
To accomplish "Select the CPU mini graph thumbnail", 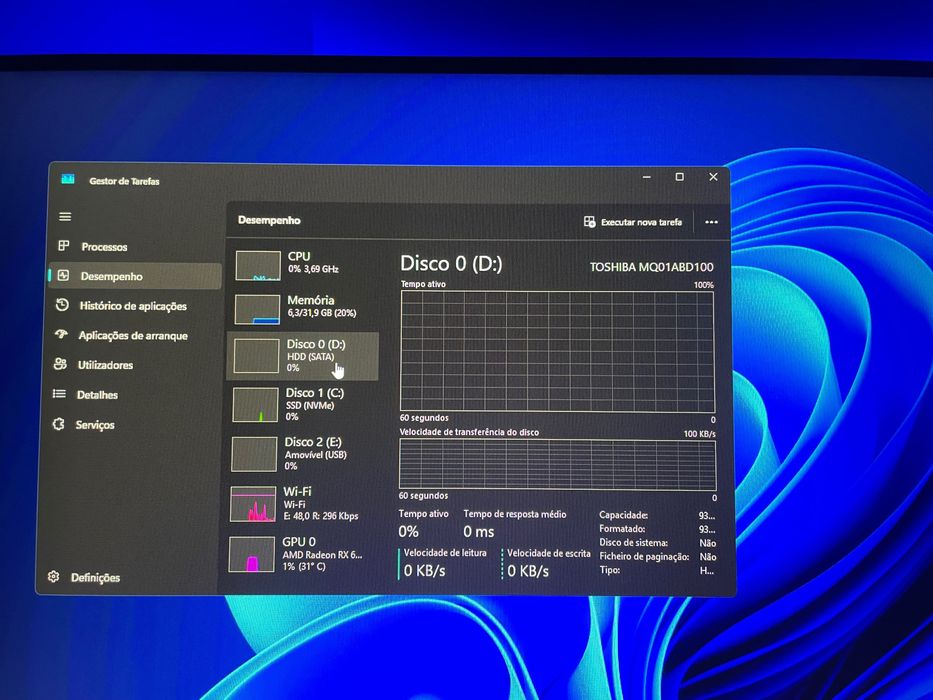I will click(x=258, y=265).
